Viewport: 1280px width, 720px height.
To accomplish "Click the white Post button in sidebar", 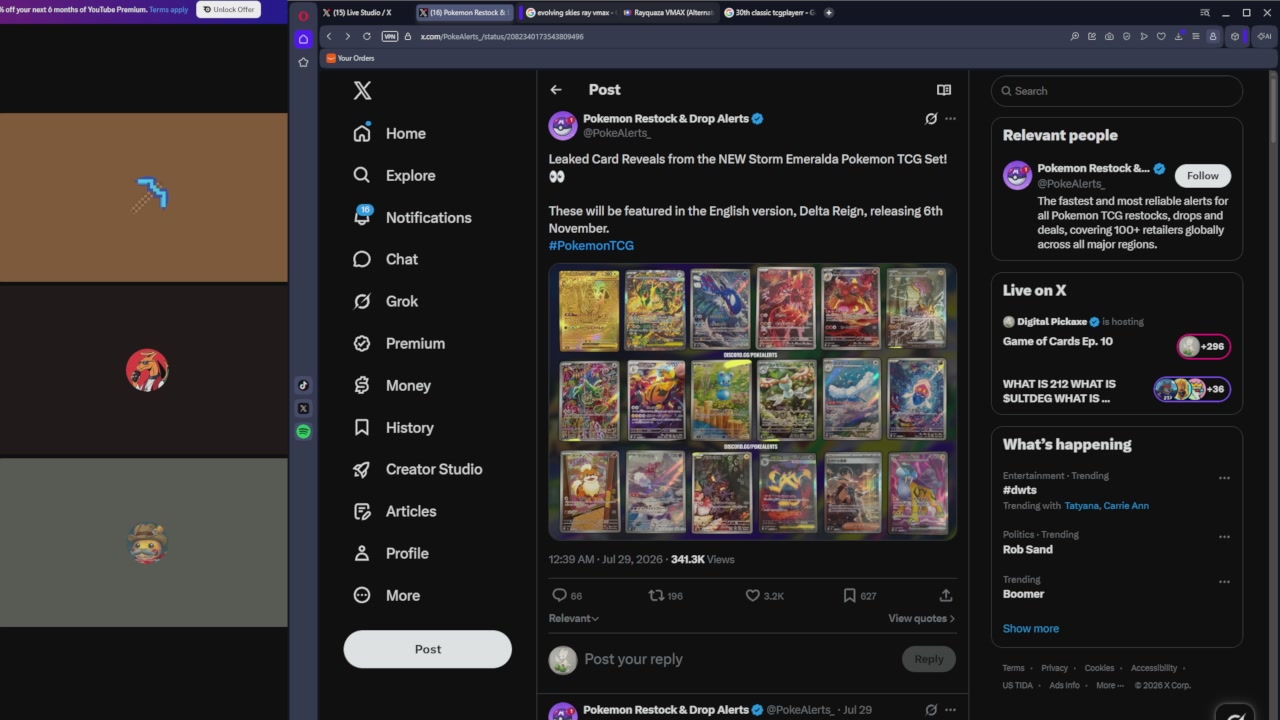I will [x=428, y=649].
